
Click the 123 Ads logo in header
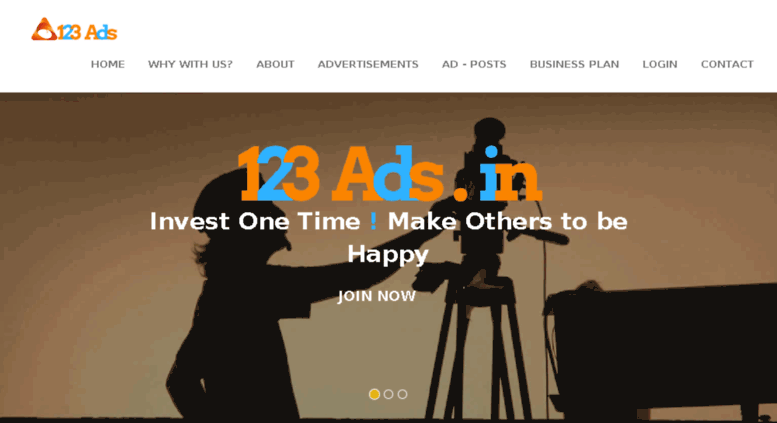coord(74,30)
